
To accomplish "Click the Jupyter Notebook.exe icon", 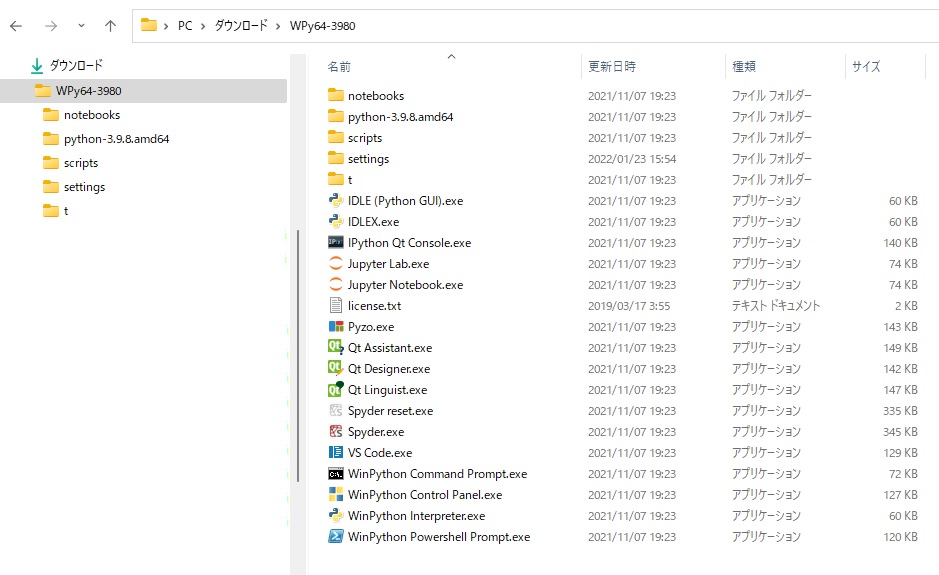I will coord(336,284).
